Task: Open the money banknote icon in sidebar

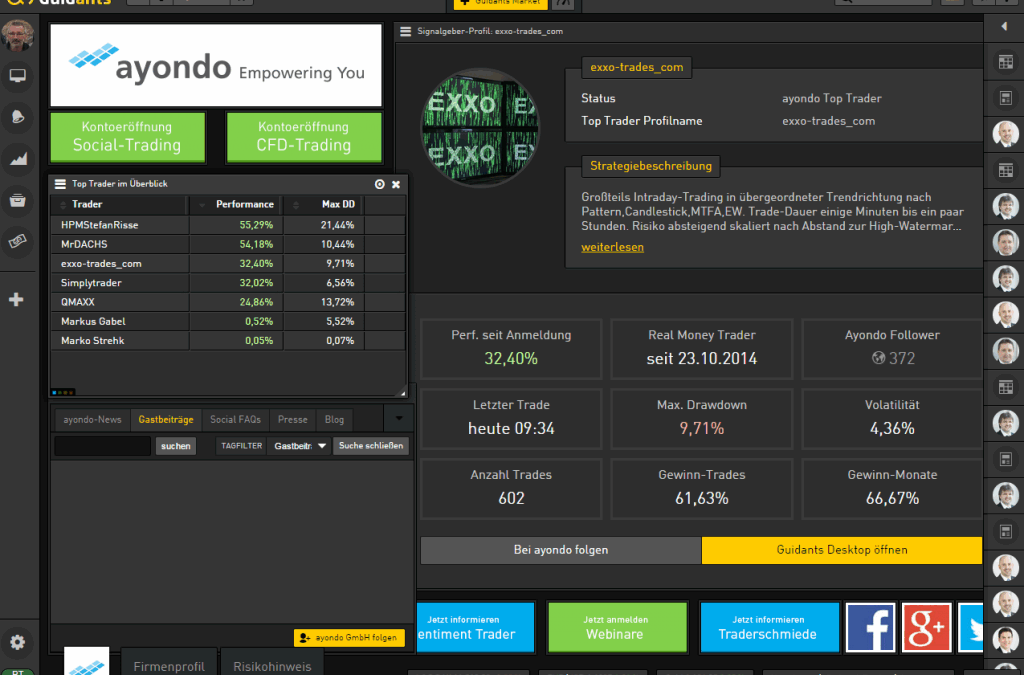Action: tap(17, 240)
